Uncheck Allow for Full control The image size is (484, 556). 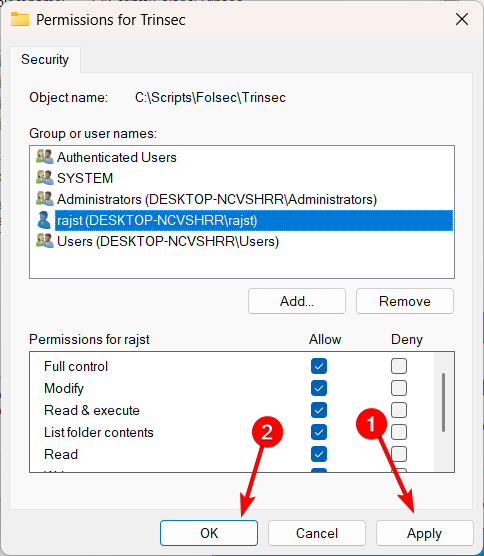click(x=319, y=366)
